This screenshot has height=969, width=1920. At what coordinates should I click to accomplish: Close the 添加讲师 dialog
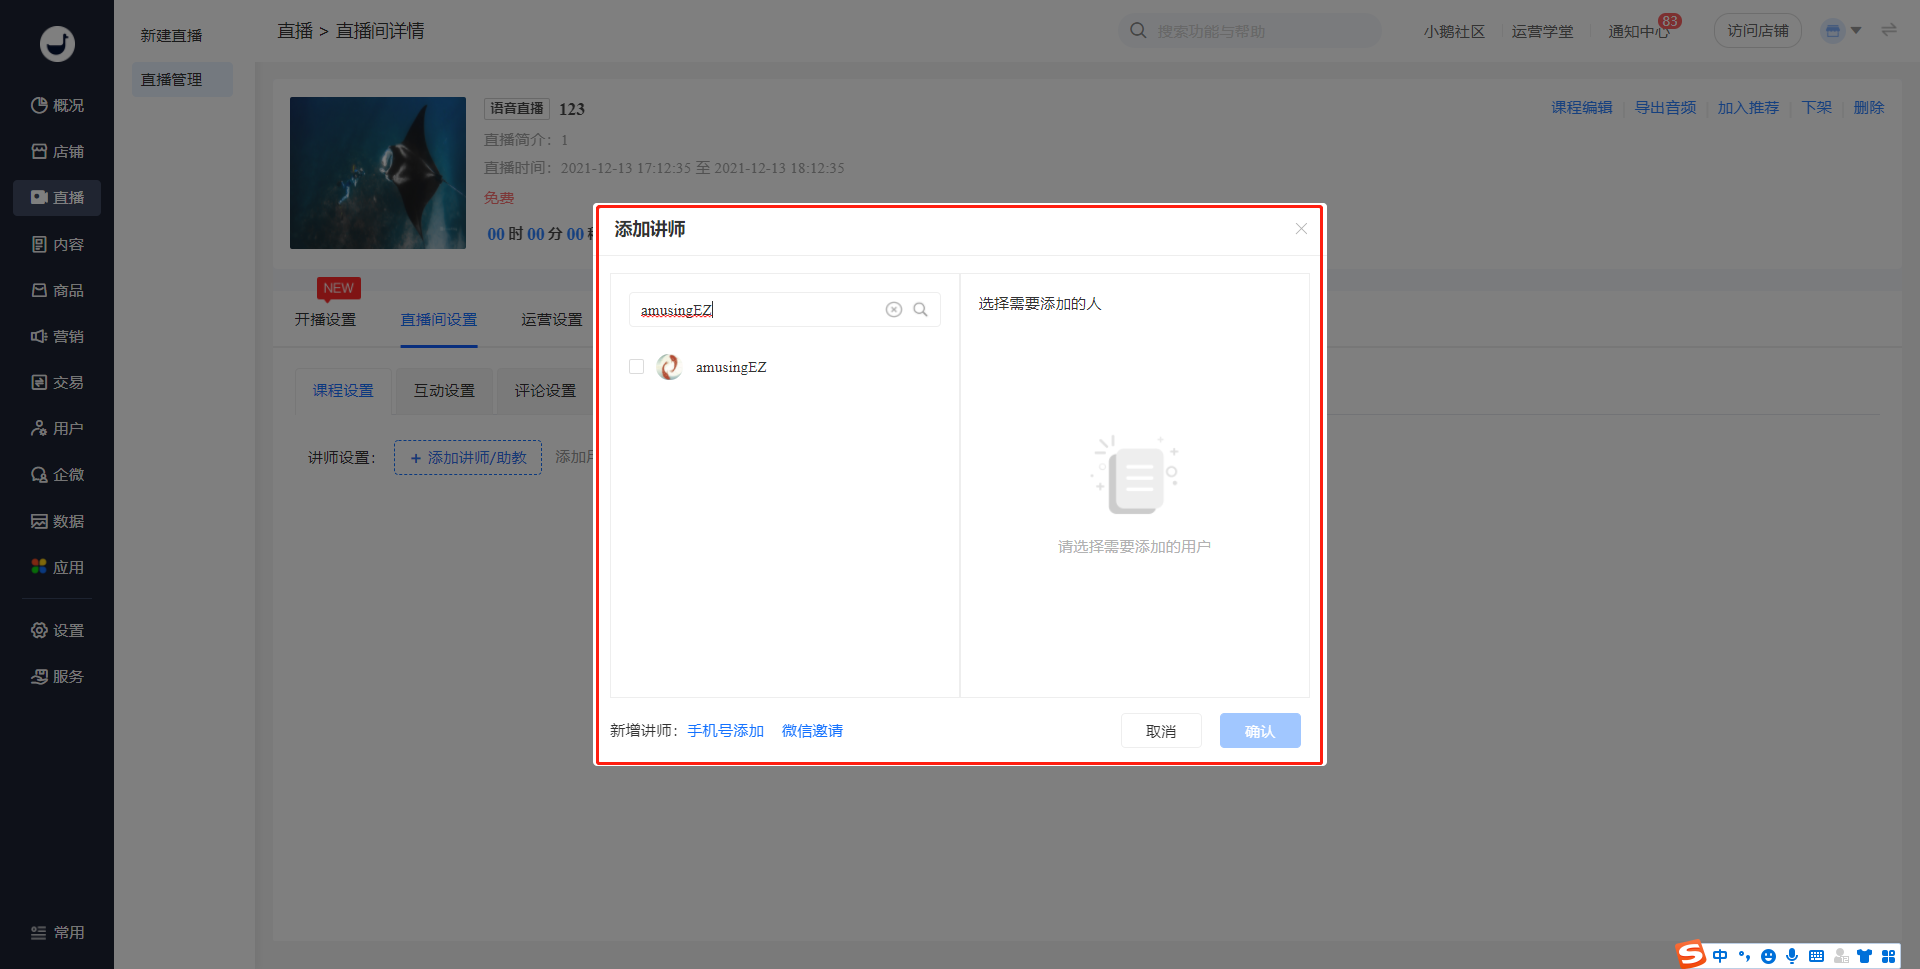pos(1301,229)
